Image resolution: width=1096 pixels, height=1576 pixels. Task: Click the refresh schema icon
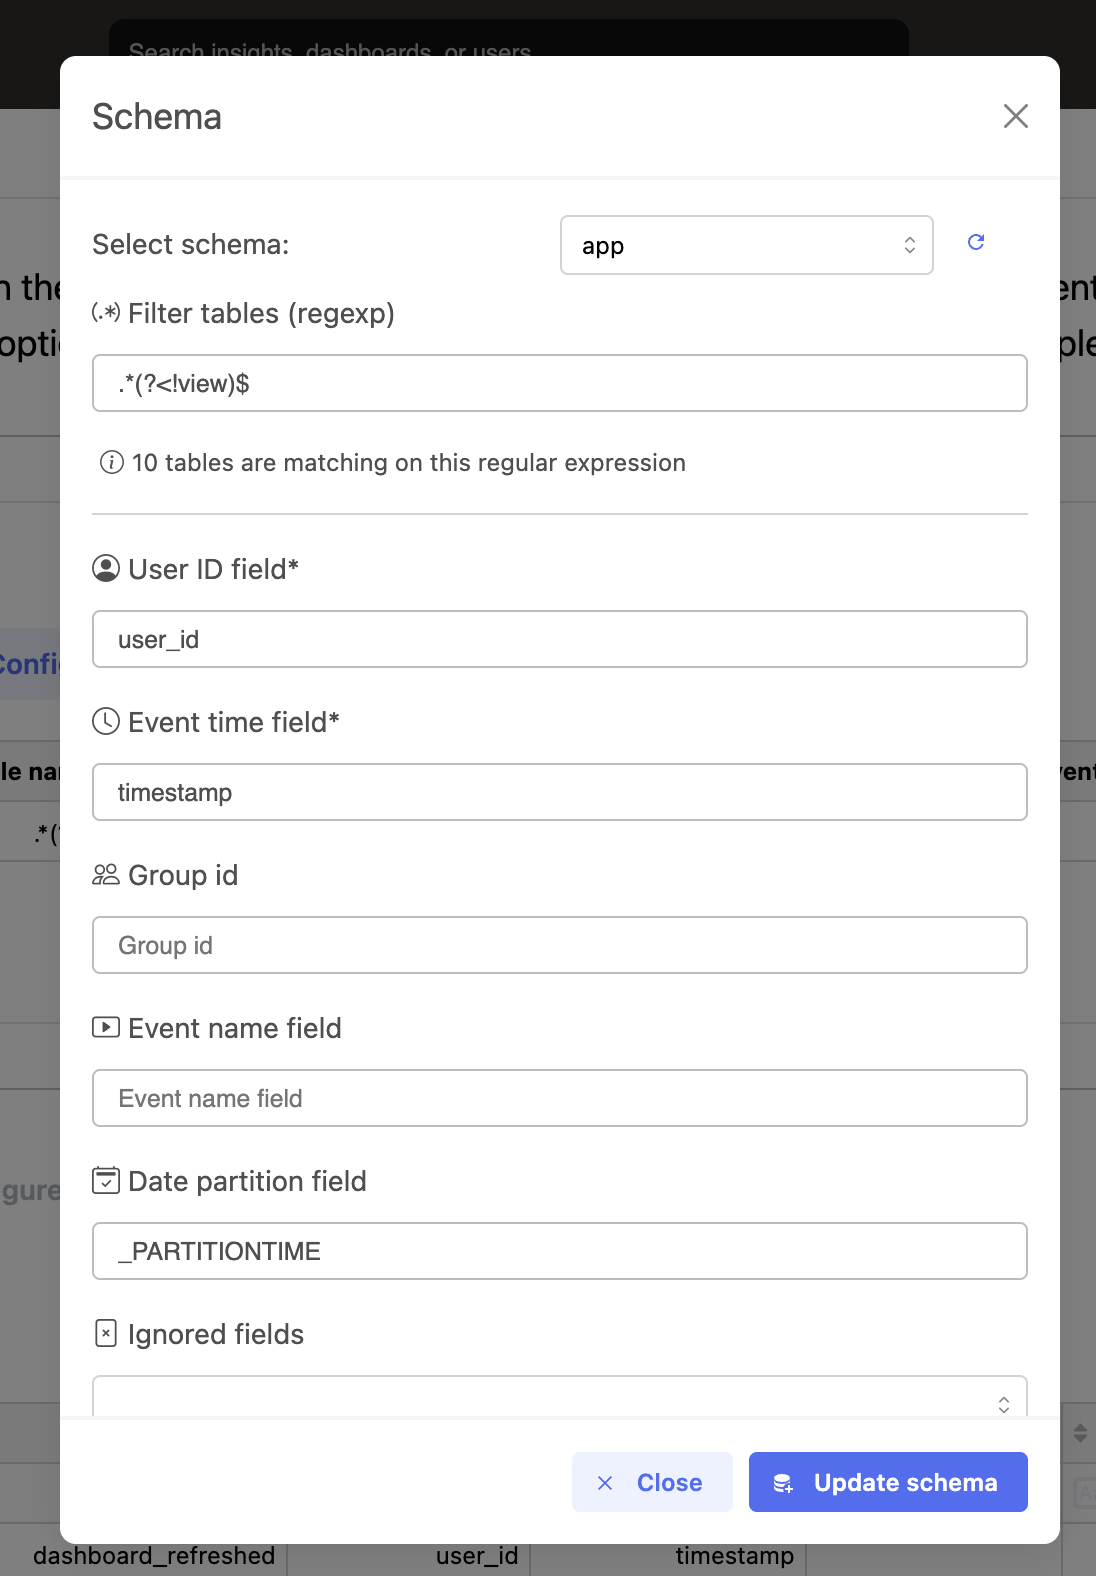pos(976,242)
